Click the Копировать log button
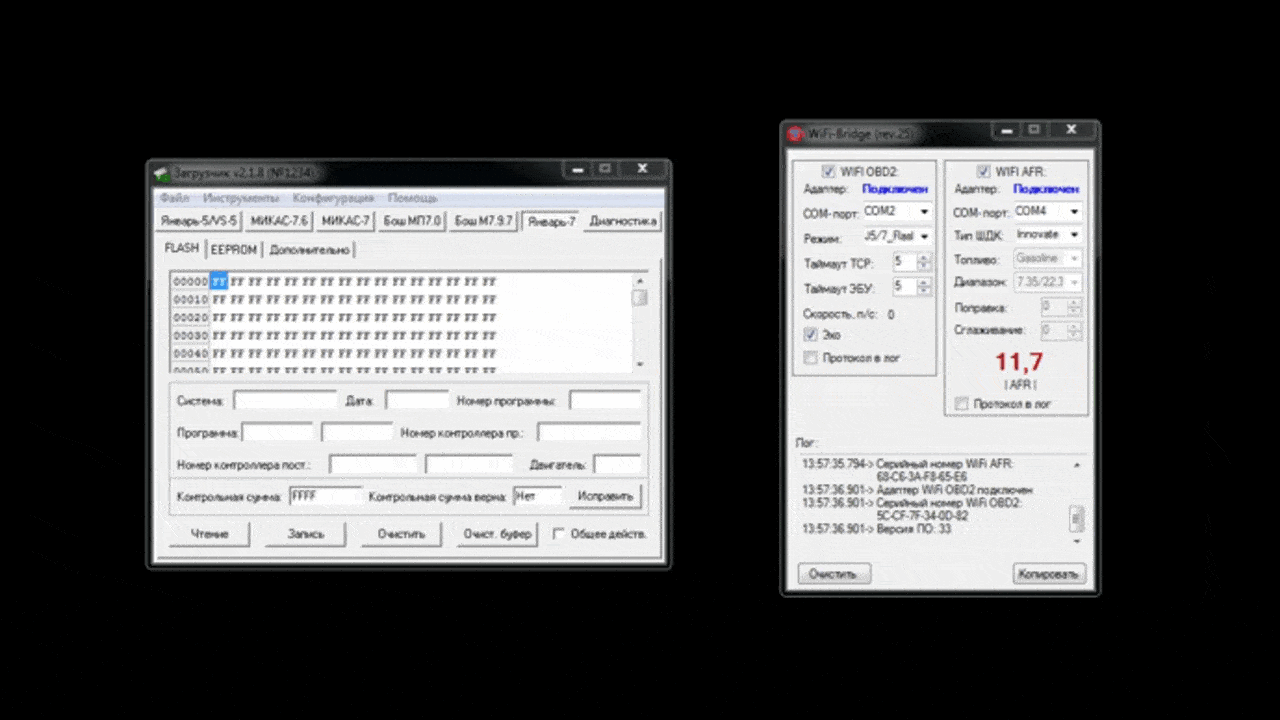 pyautogui.click(x=1049, y=574)
